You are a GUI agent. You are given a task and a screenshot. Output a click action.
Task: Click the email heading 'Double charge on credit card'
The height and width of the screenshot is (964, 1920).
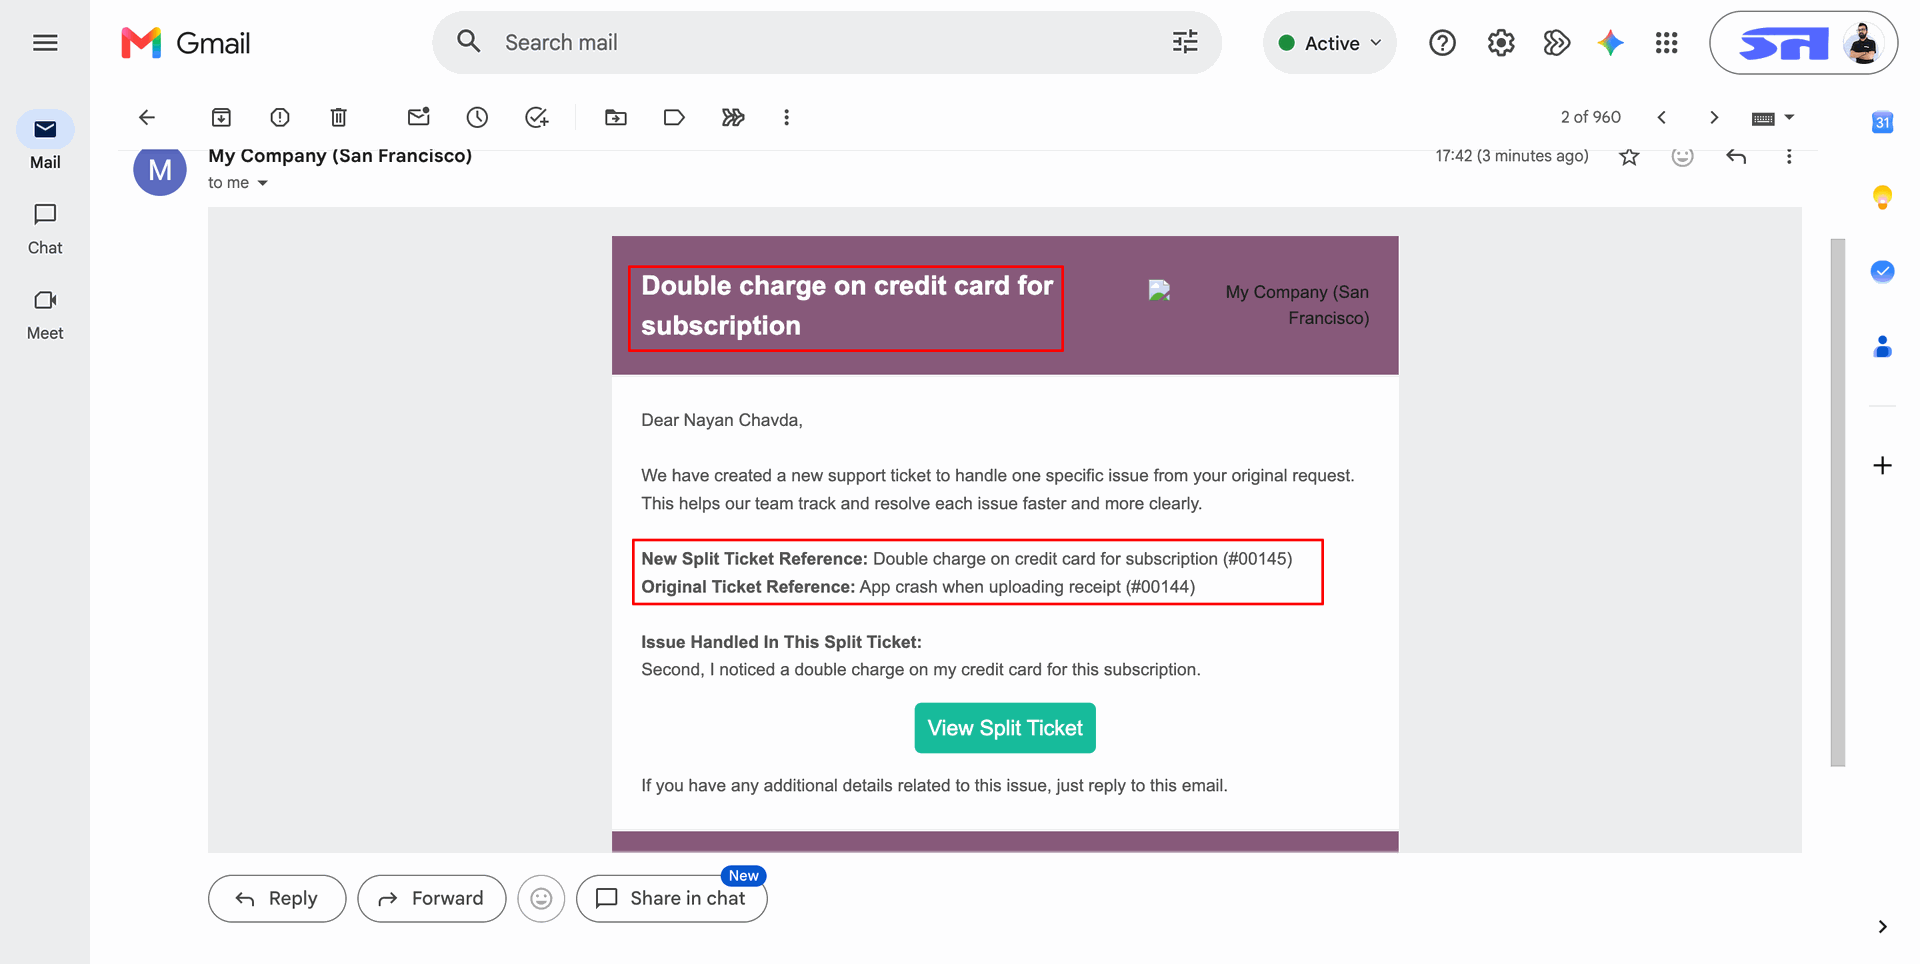click(x=846, y=306)
